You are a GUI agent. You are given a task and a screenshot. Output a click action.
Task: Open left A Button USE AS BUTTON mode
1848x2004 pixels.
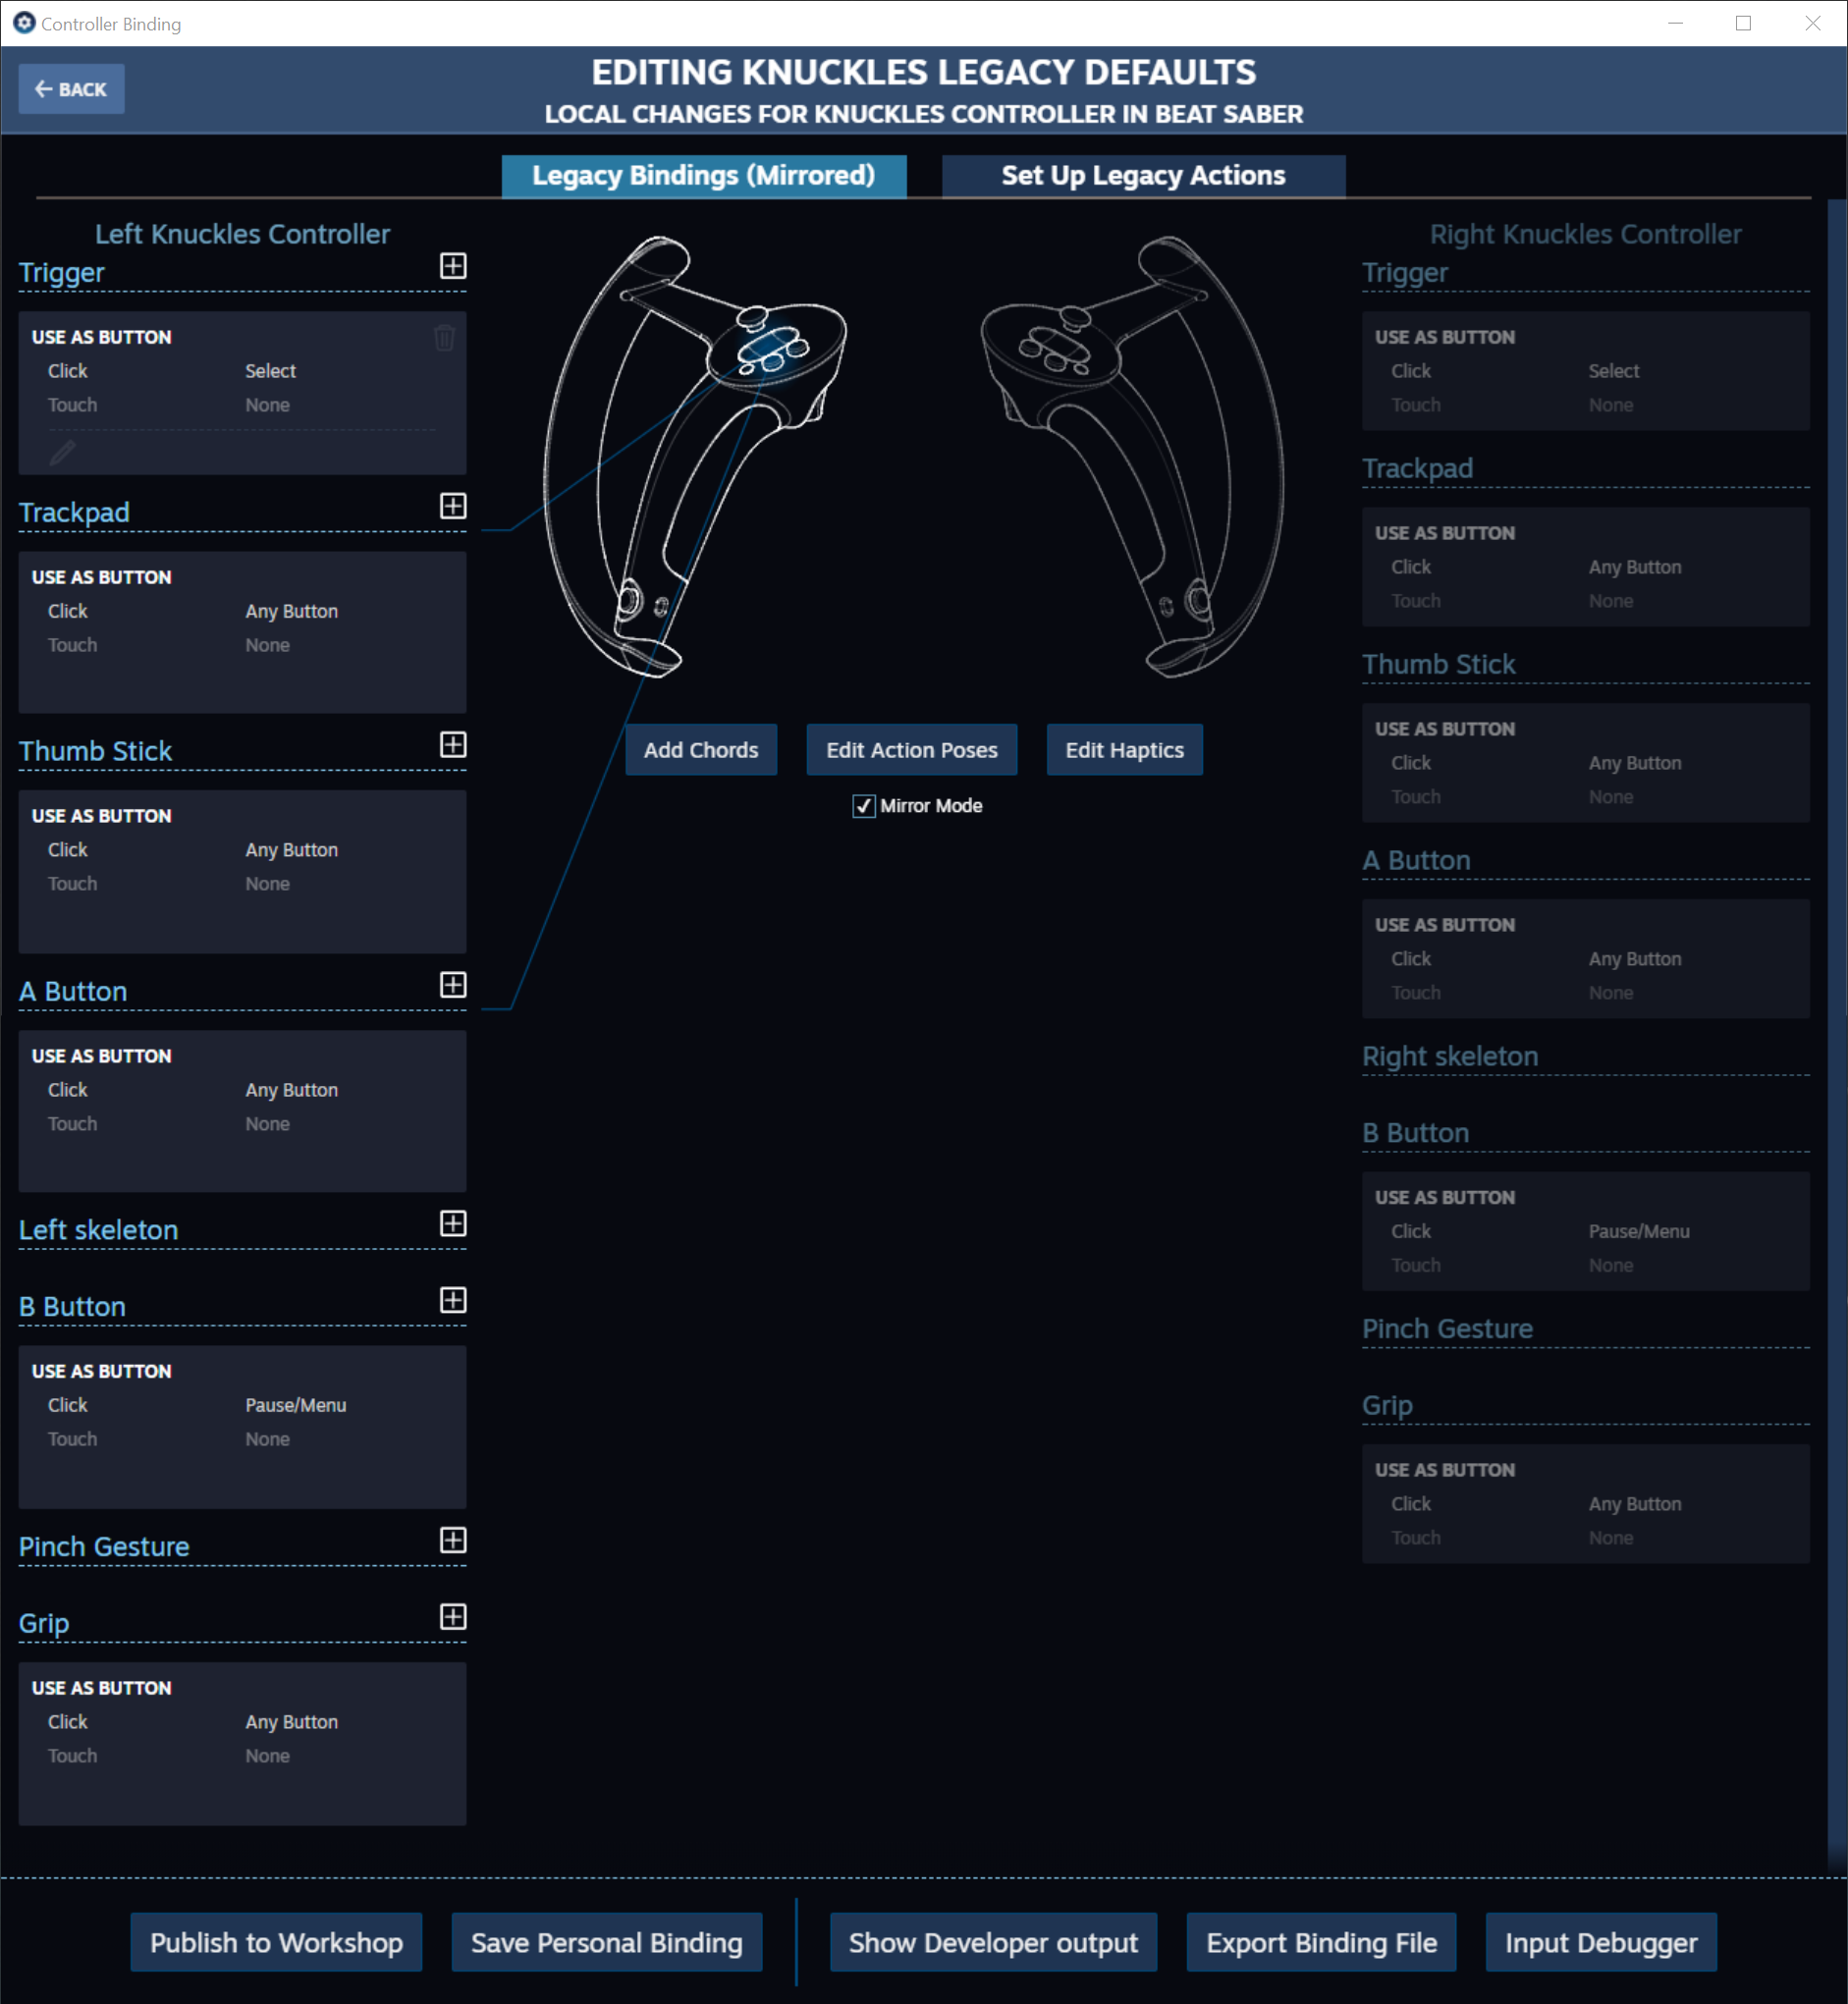pyautogui.click(x=102, y=1057)
